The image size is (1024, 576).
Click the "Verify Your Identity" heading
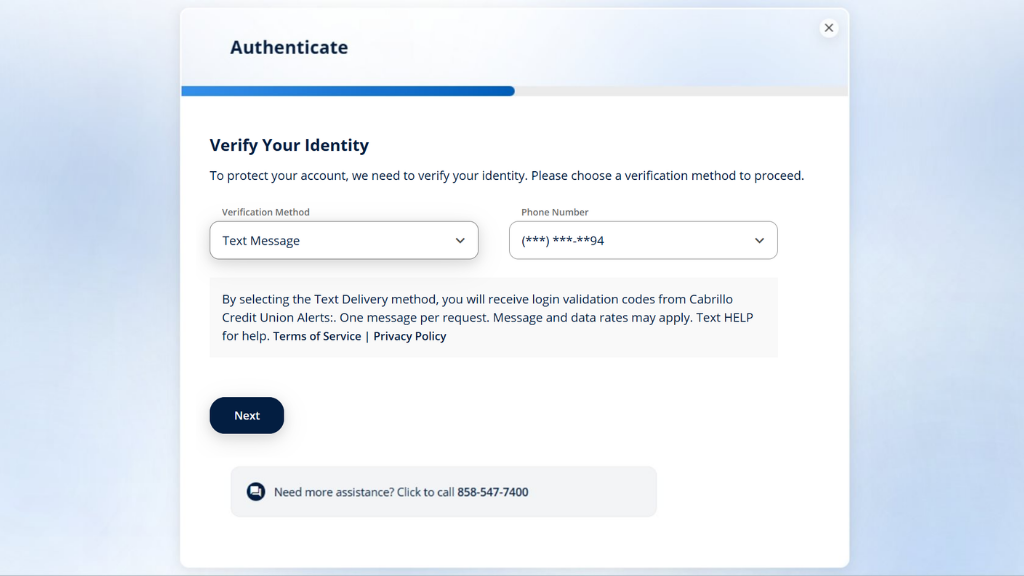click(289, 145)
